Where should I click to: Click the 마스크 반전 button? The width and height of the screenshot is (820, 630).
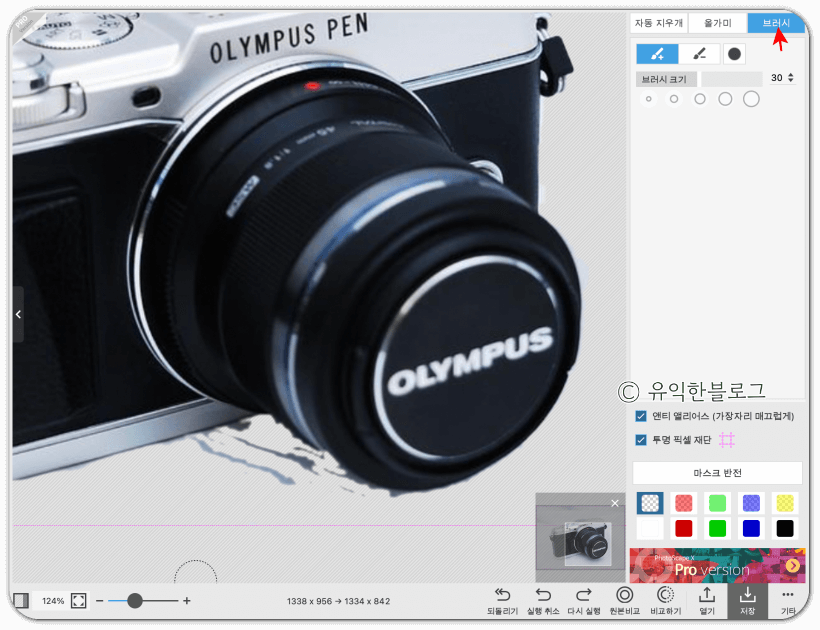[718, 473]
